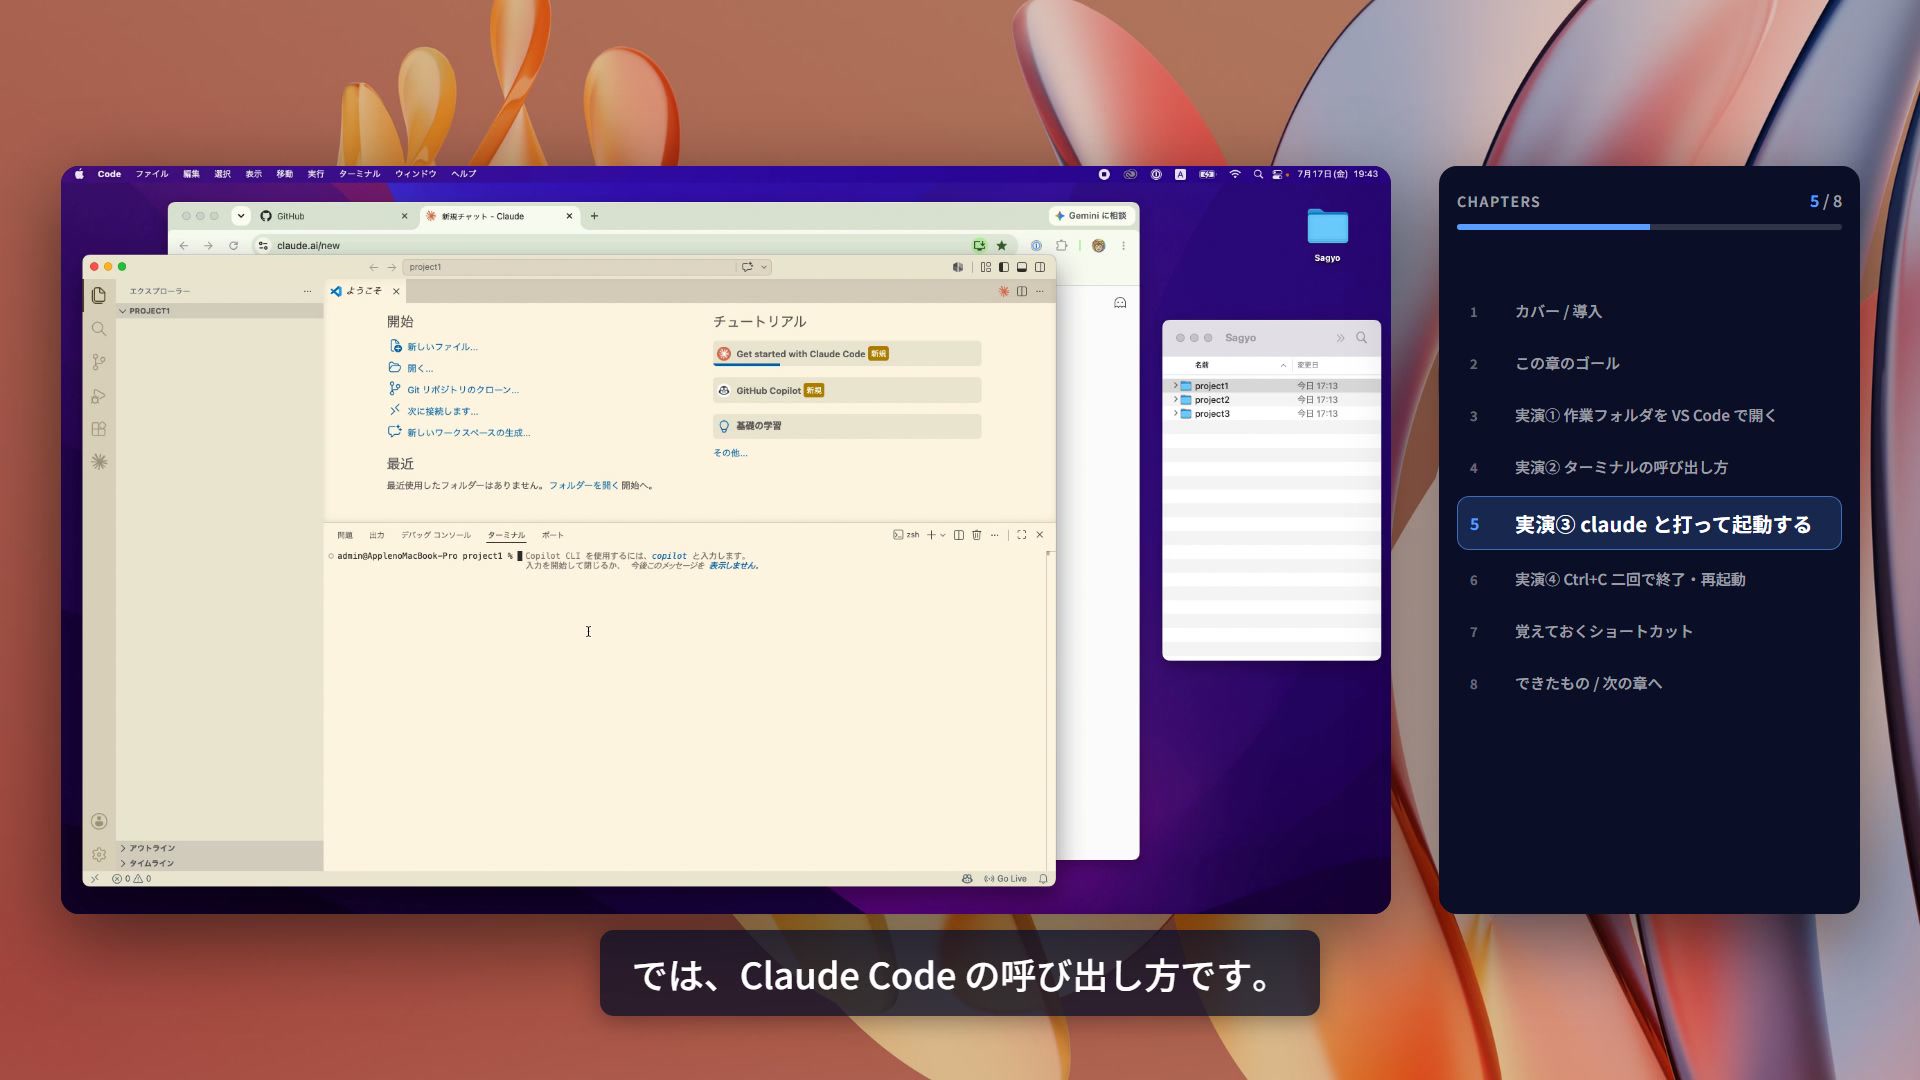This screenshot has width=1920, height=1080.
Task: Click the notifications bell in the status bar
Action: (1043, 879)
